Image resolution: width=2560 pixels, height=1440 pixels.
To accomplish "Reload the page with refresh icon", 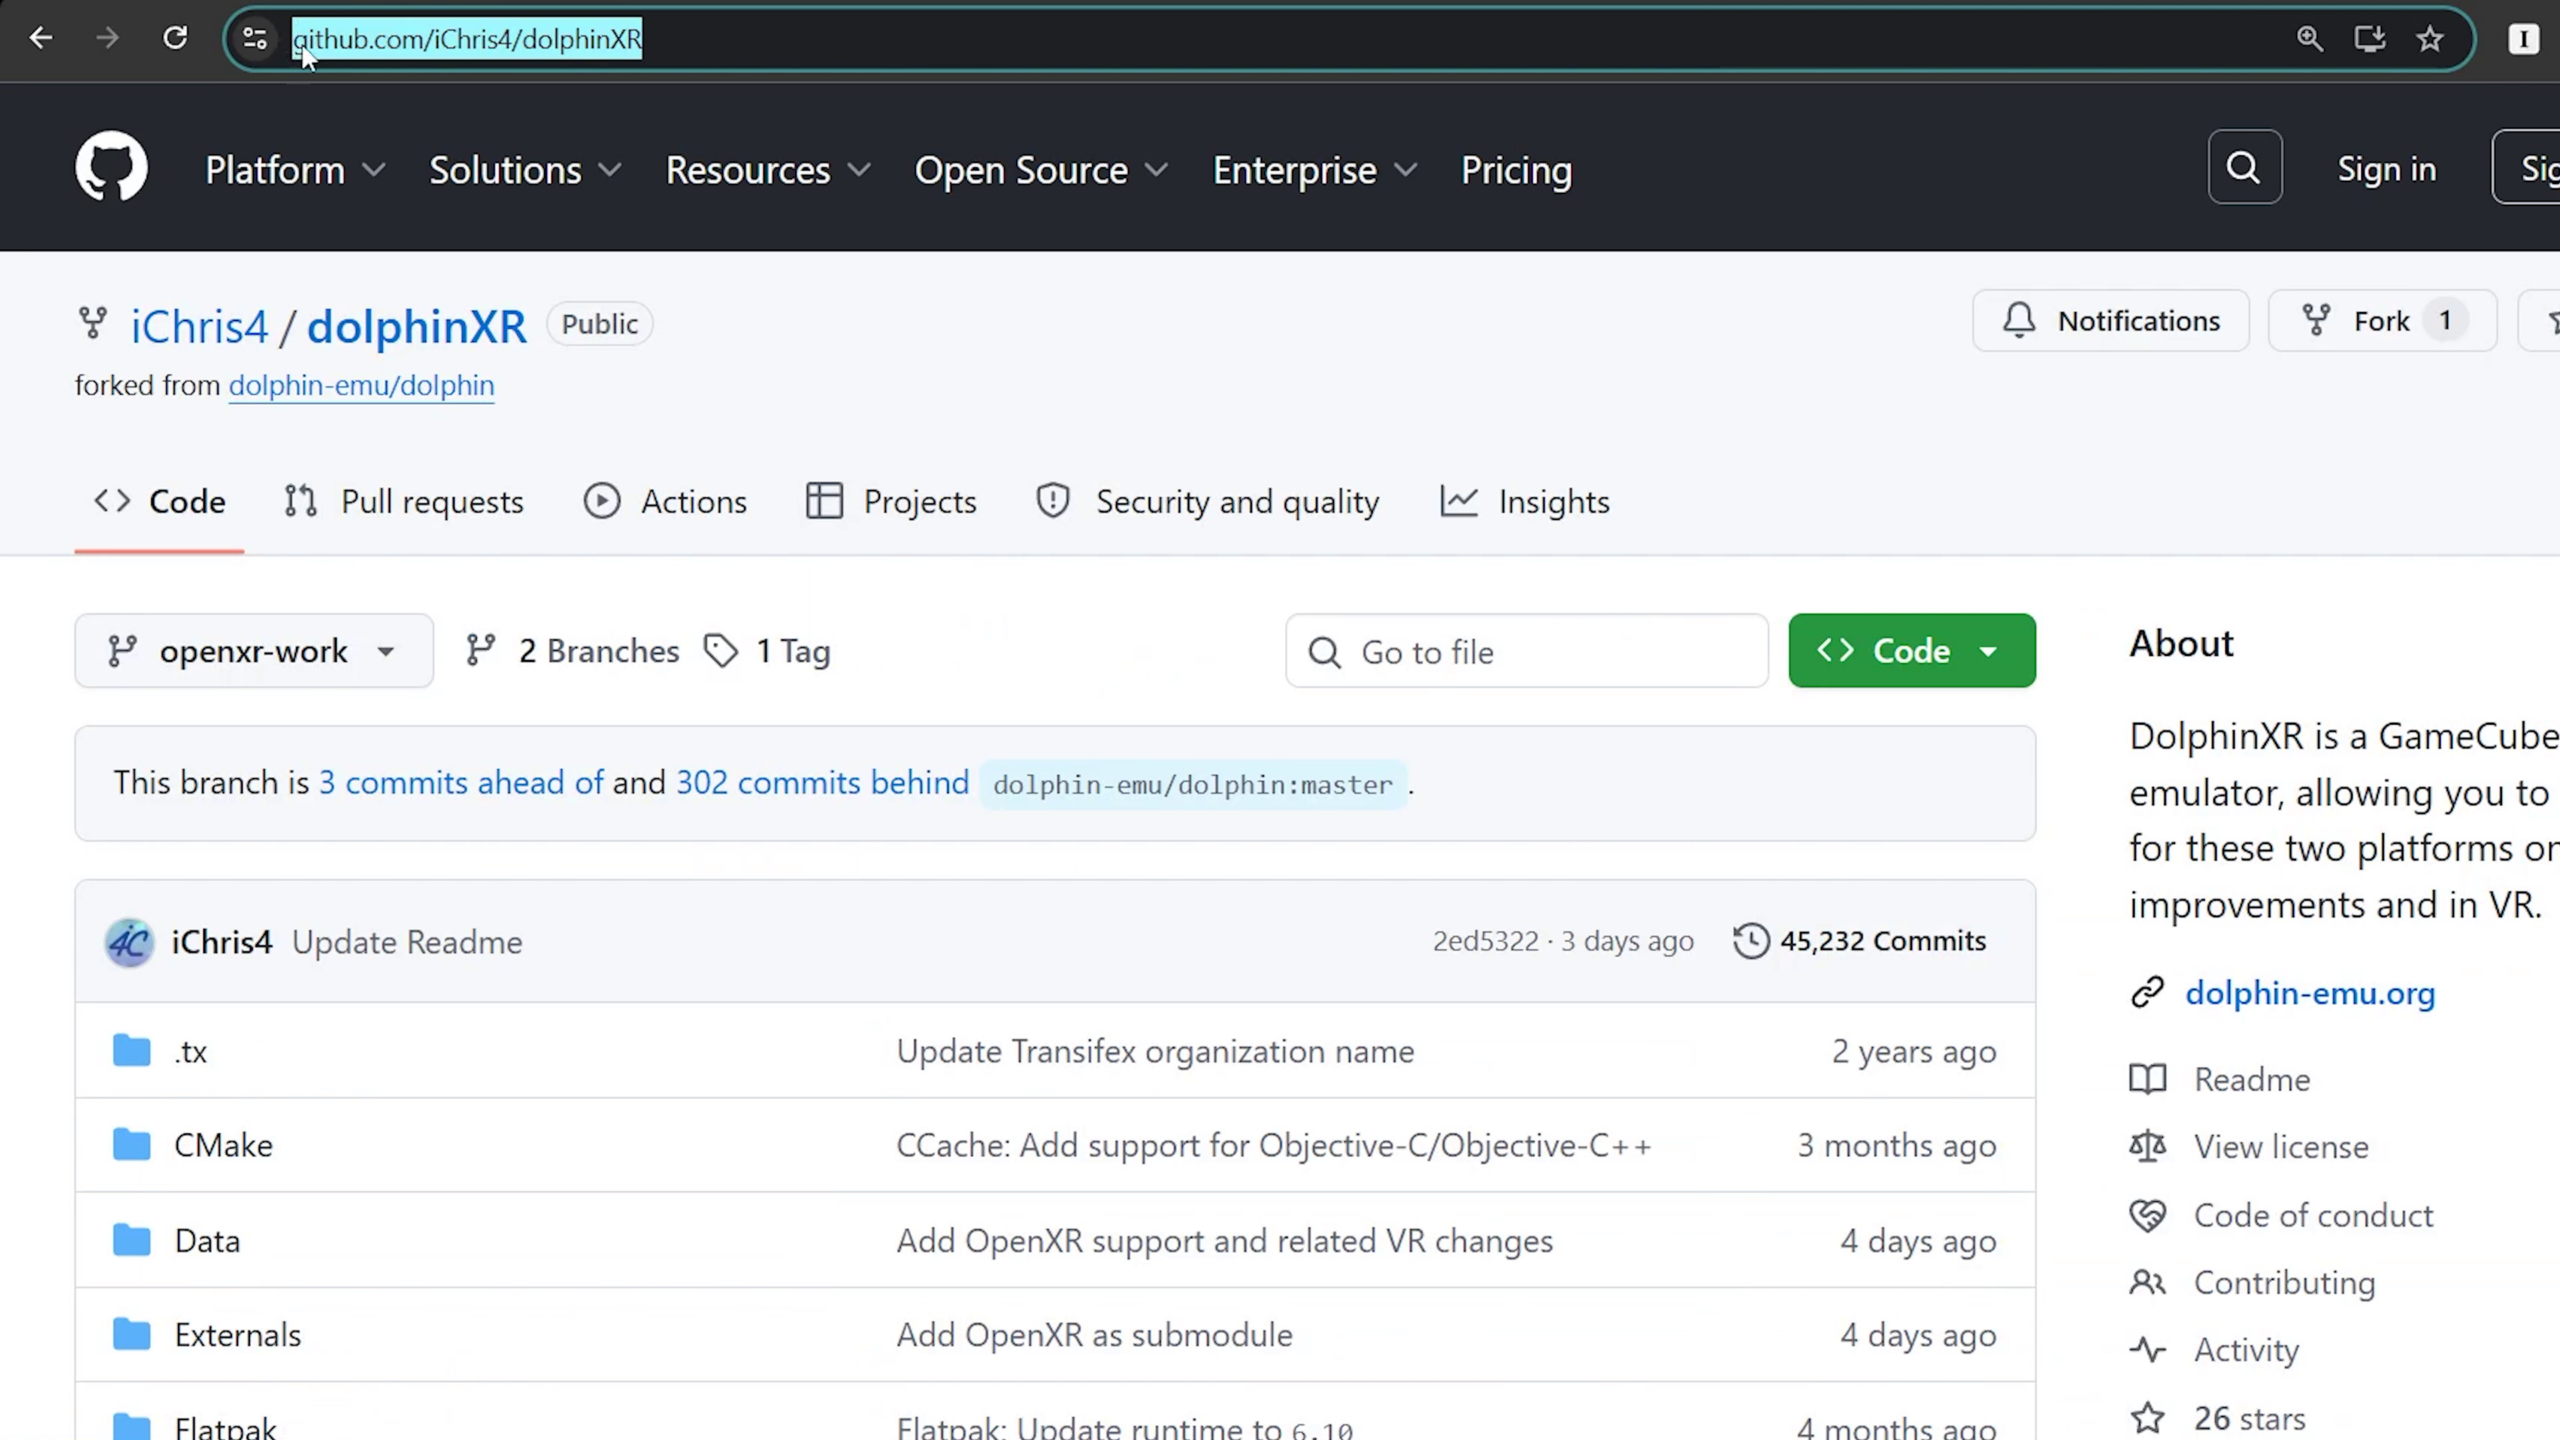I will coord(175,38).
